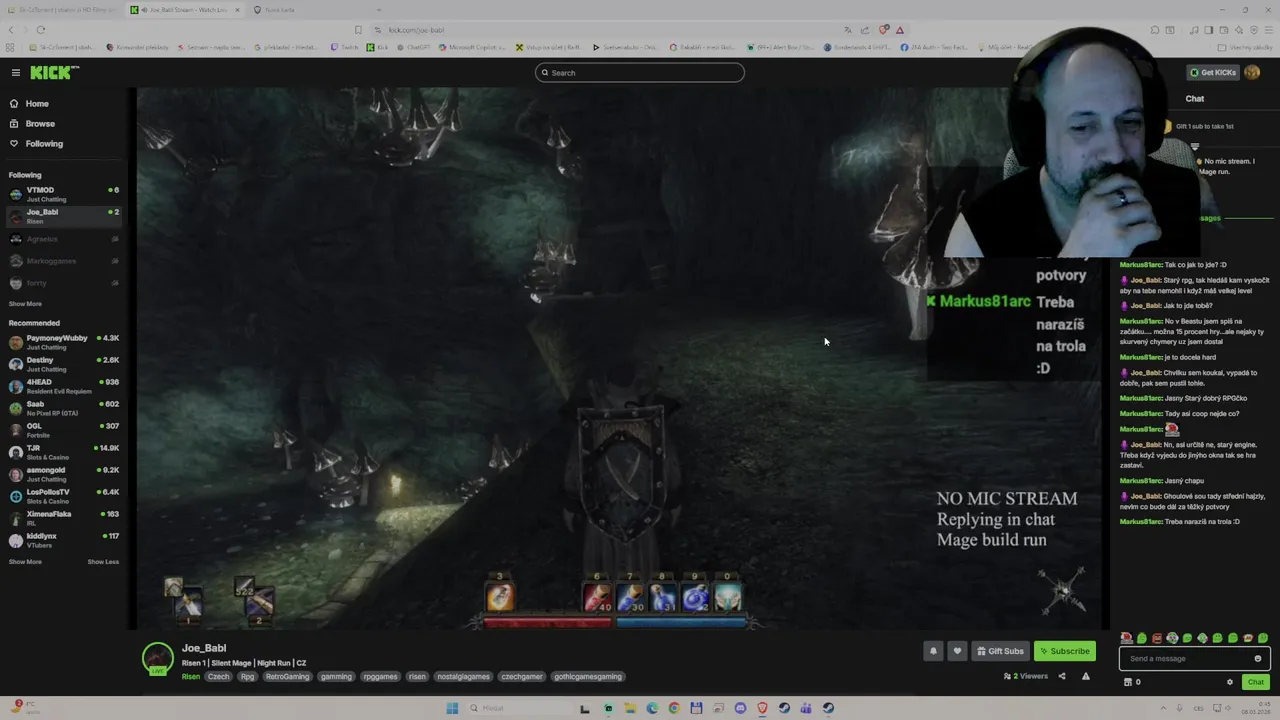Image resolution: width=1280 pixels, height=720 pixels.
Task: Open Windows Start menu
Action: pyautogui.click(x=452, y=708)
